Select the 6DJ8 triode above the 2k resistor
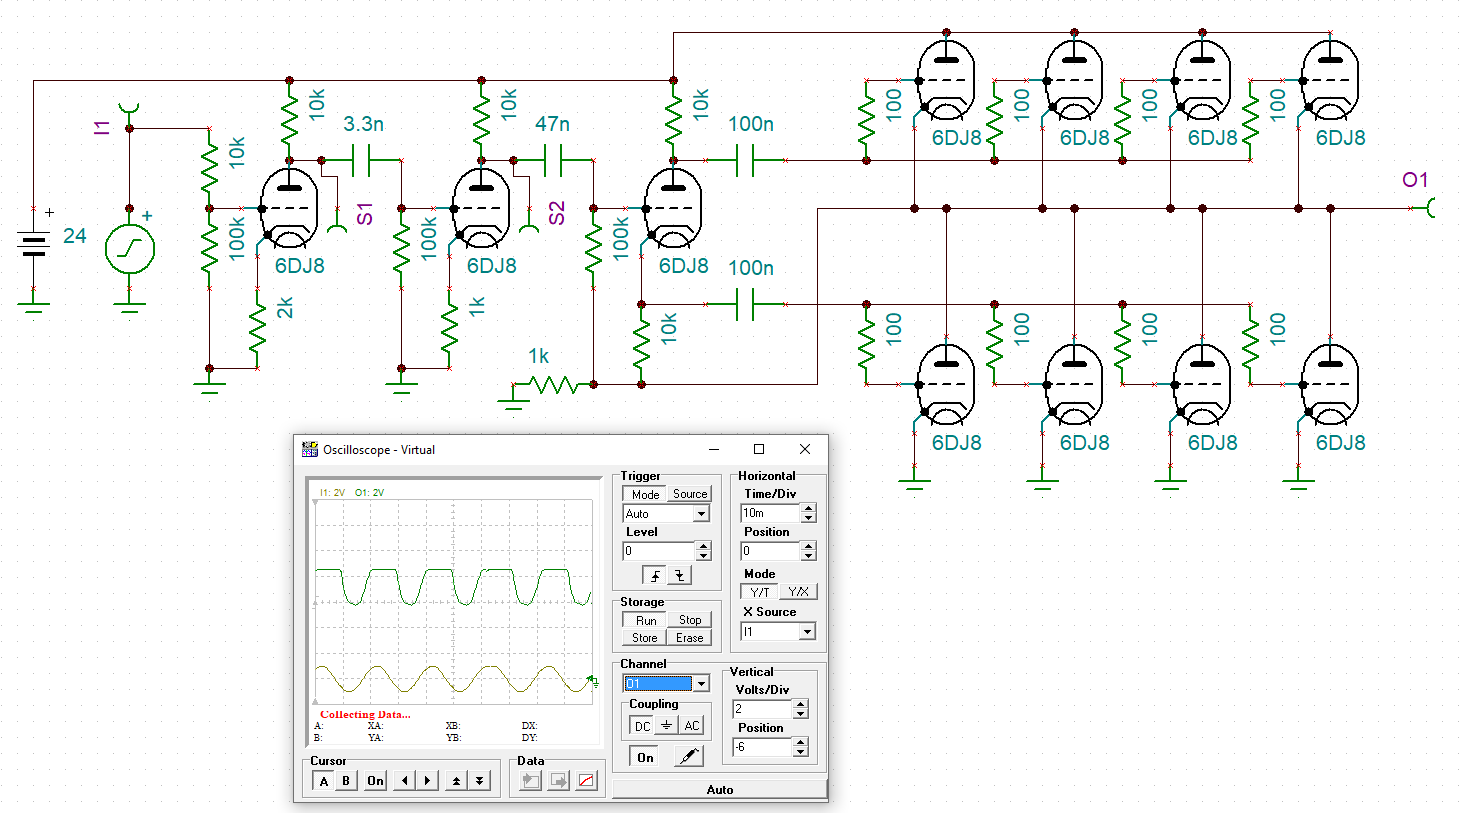The width and height of the screenshot is (1468, 813). point(289,208)
